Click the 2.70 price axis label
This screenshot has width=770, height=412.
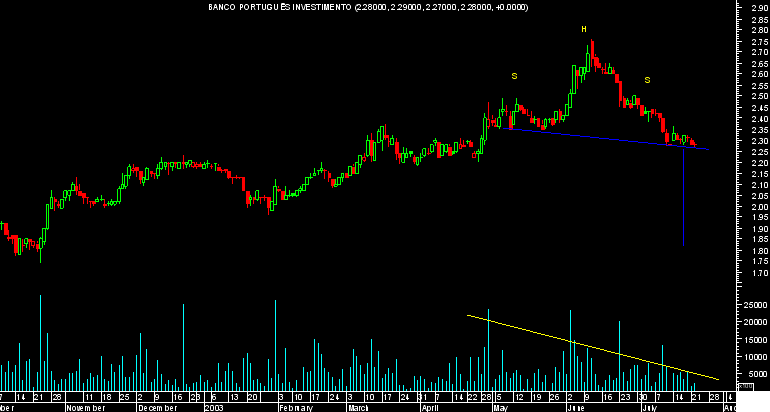pos(760,52)
